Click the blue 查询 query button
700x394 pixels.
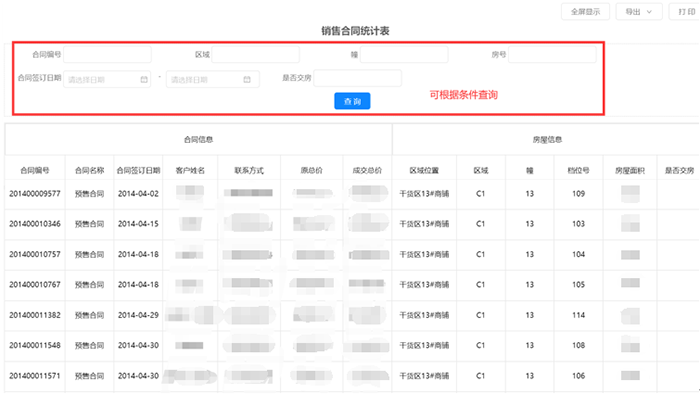point(352,101)
